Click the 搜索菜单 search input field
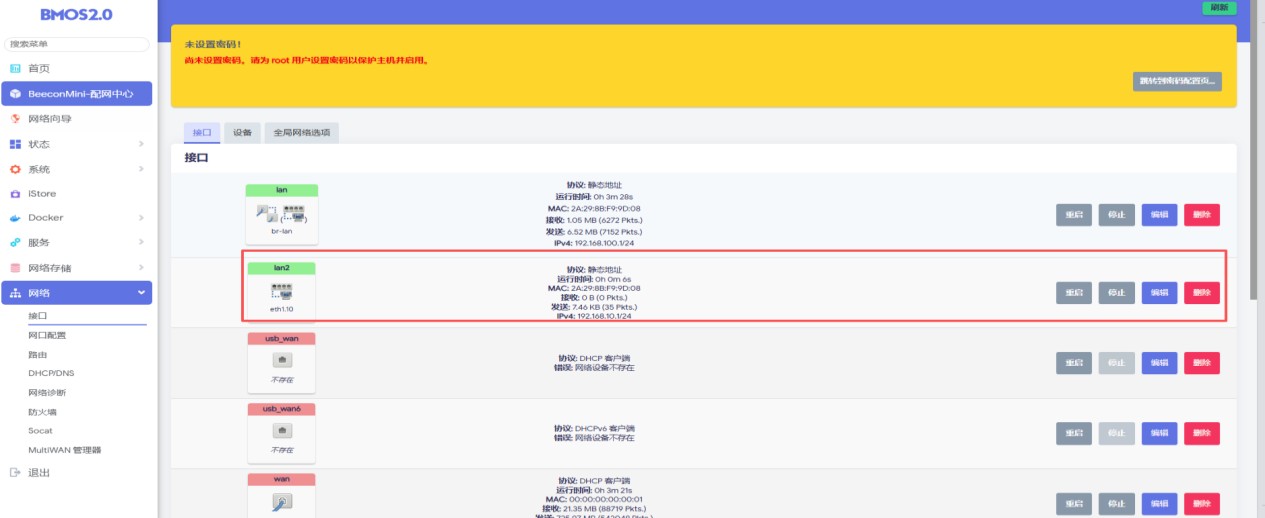1265x518 pixels. click(x=77, y=44)
